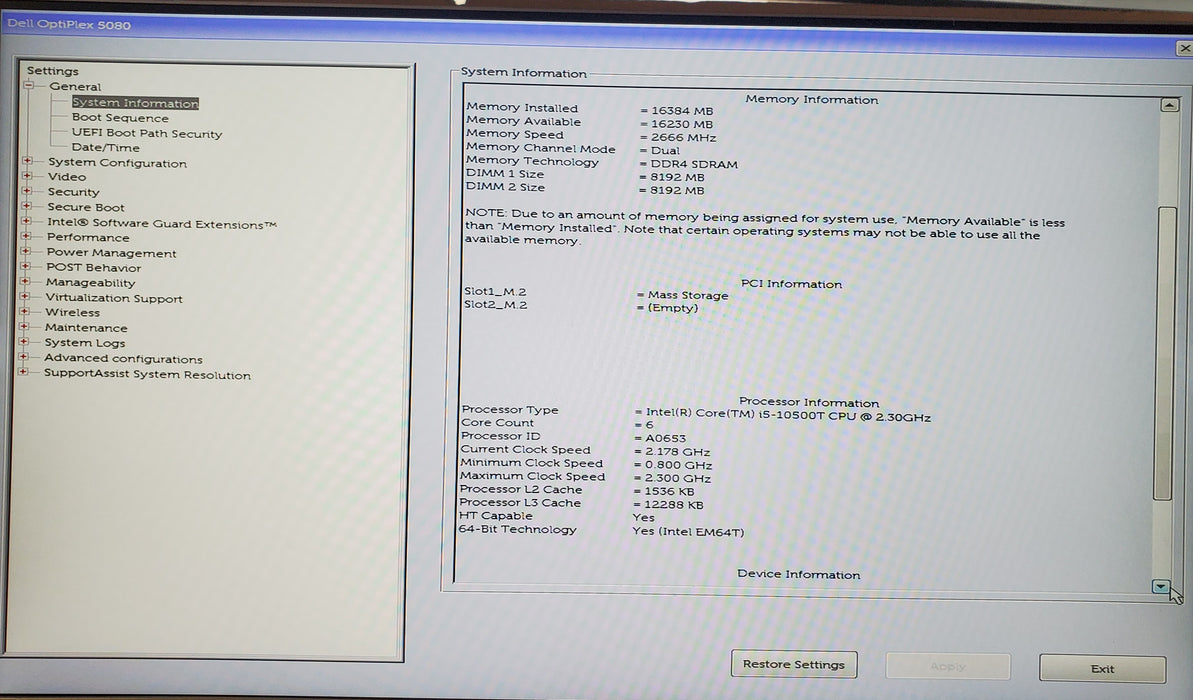Select System Configuration label
The image size is (1193, 700).
coord(117,163)
